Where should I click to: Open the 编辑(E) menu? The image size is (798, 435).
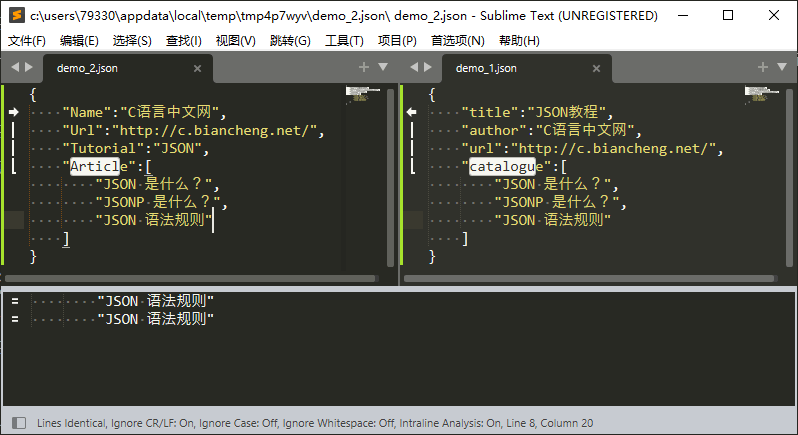pos(79,41)
